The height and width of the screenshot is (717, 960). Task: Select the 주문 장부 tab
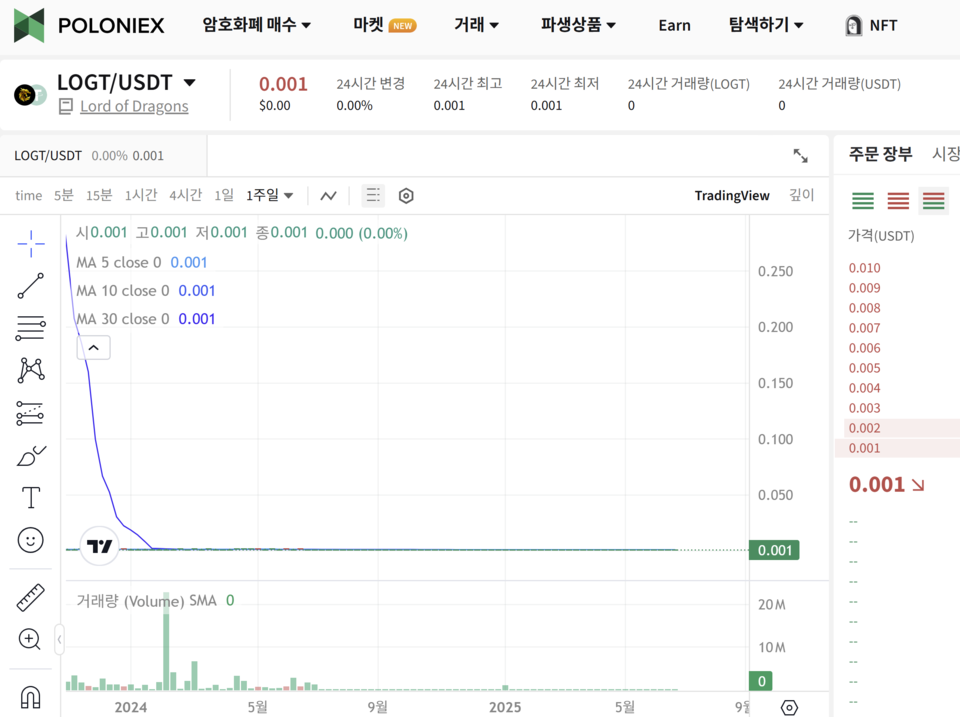pos(880,154)
